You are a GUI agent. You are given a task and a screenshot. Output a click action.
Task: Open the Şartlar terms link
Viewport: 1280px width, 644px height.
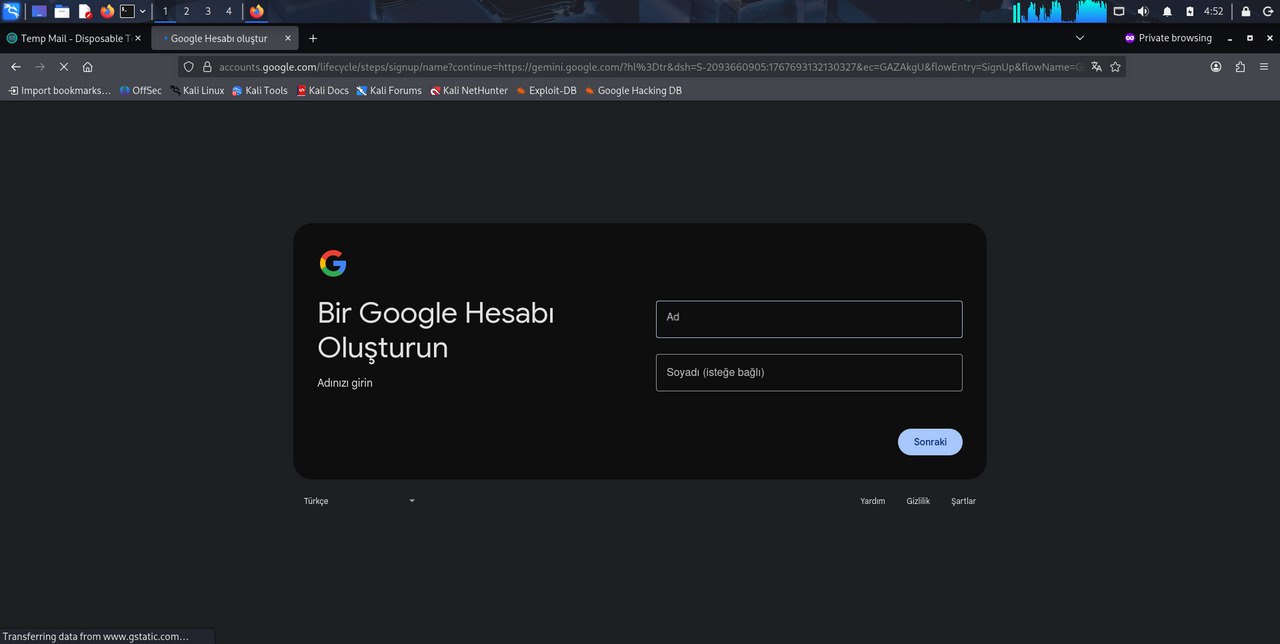tap(963, 501)
